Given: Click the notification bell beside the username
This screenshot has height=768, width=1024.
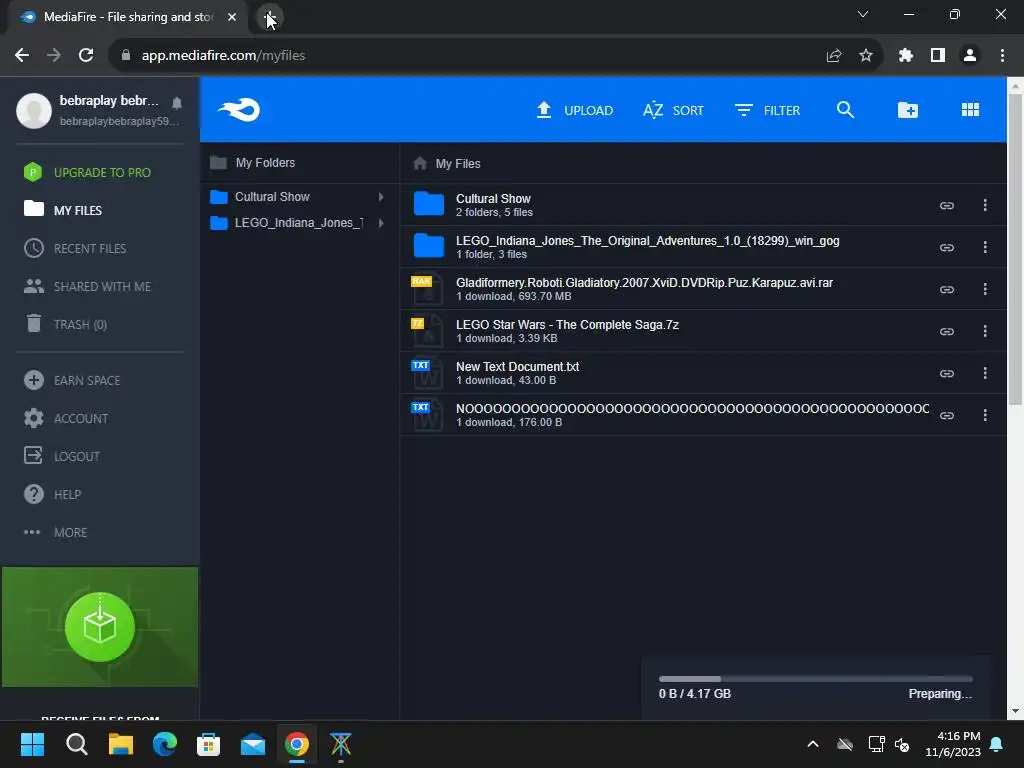Looking at the screenshot, I should pos(177,103).
